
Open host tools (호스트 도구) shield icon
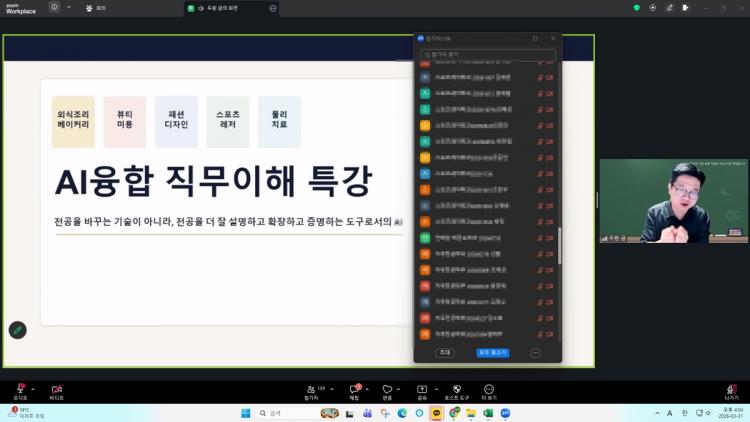coord(456,389)
